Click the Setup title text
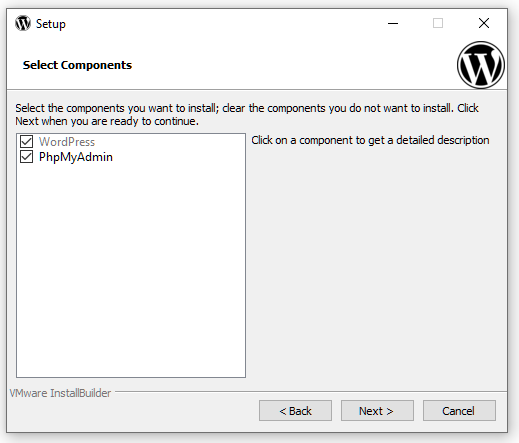Viewport: 519px width, 443px height. [51, 24]
